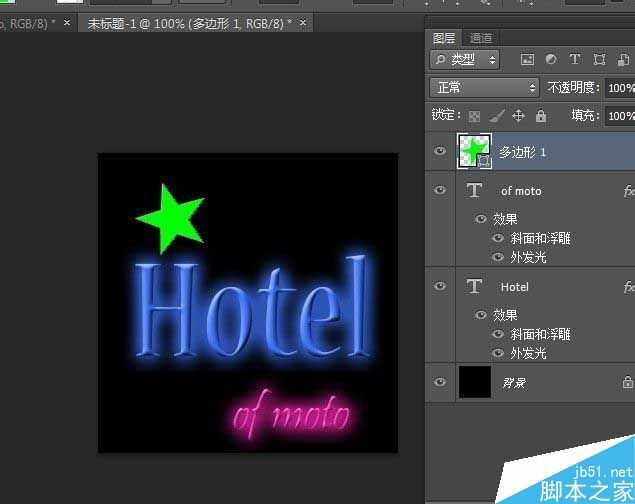Click the adjustment layer filter icon
Viewport: 635px width, 504px height.
point(551,60)
